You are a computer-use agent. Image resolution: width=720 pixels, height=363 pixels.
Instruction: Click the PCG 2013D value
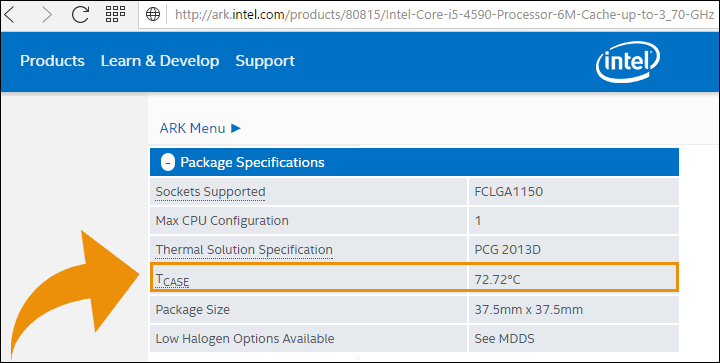507,250
